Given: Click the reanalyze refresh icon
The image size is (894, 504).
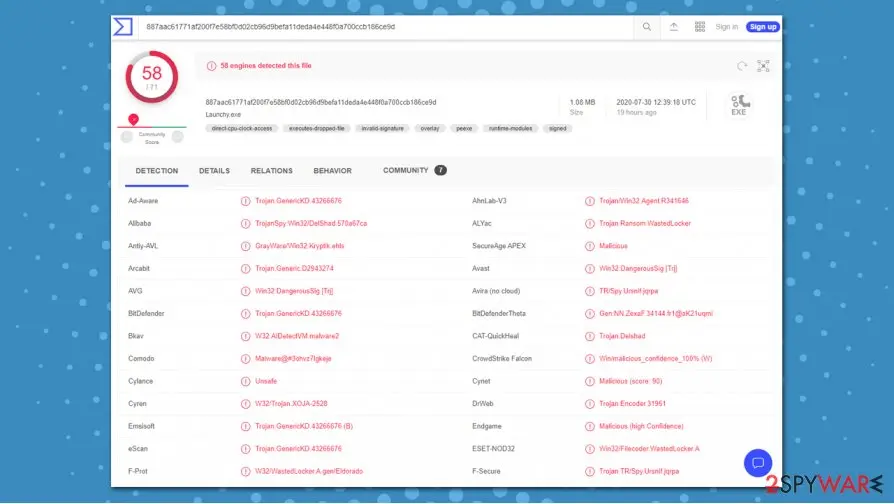Looking at the screenshot, I should point(742,66).
